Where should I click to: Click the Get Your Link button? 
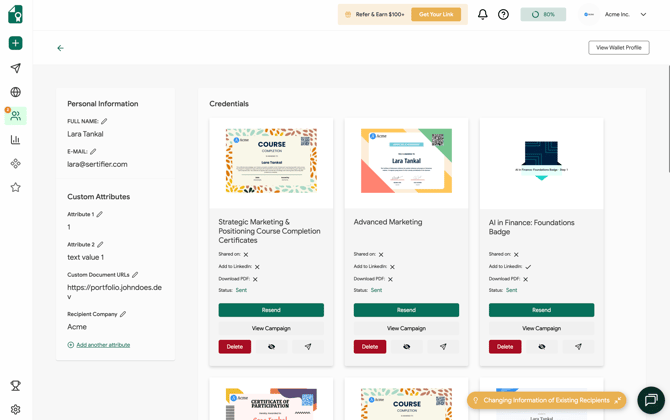click(436, 15)
